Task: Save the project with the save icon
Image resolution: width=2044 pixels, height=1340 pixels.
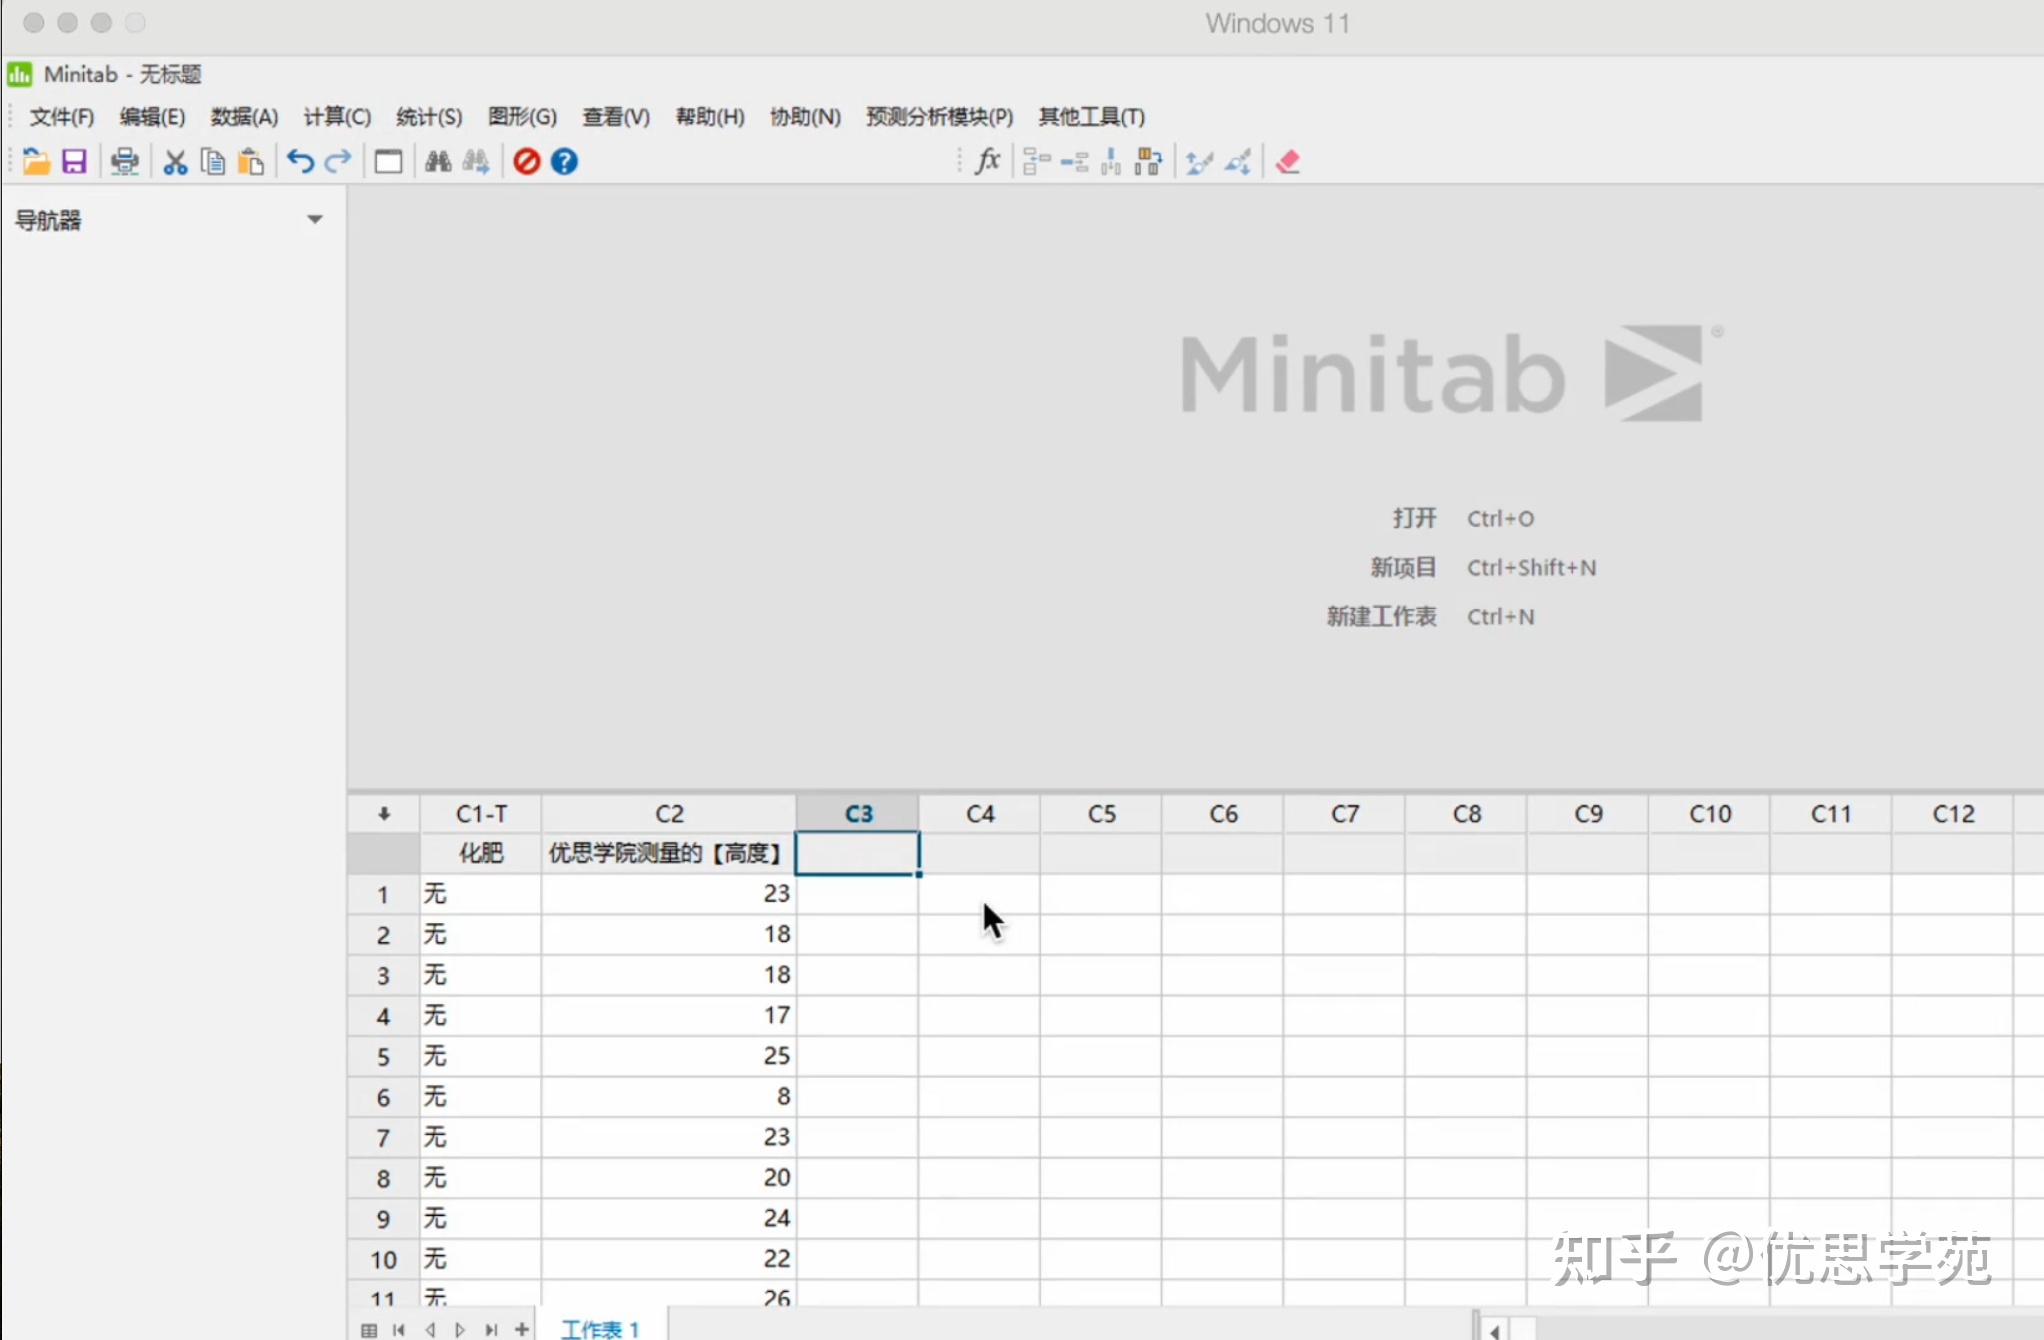Action: pyautogui.click(x=74, y=161)
